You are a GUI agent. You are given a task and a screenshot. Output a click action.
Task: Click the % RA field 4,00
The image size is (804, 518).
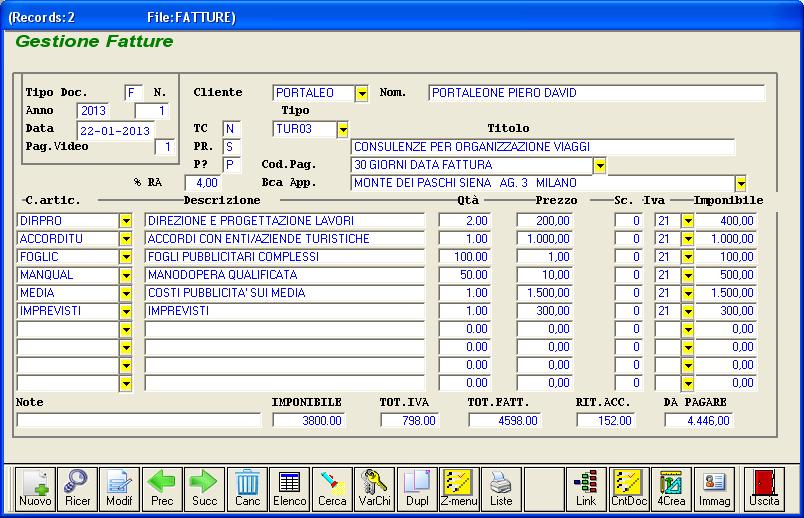203,183
